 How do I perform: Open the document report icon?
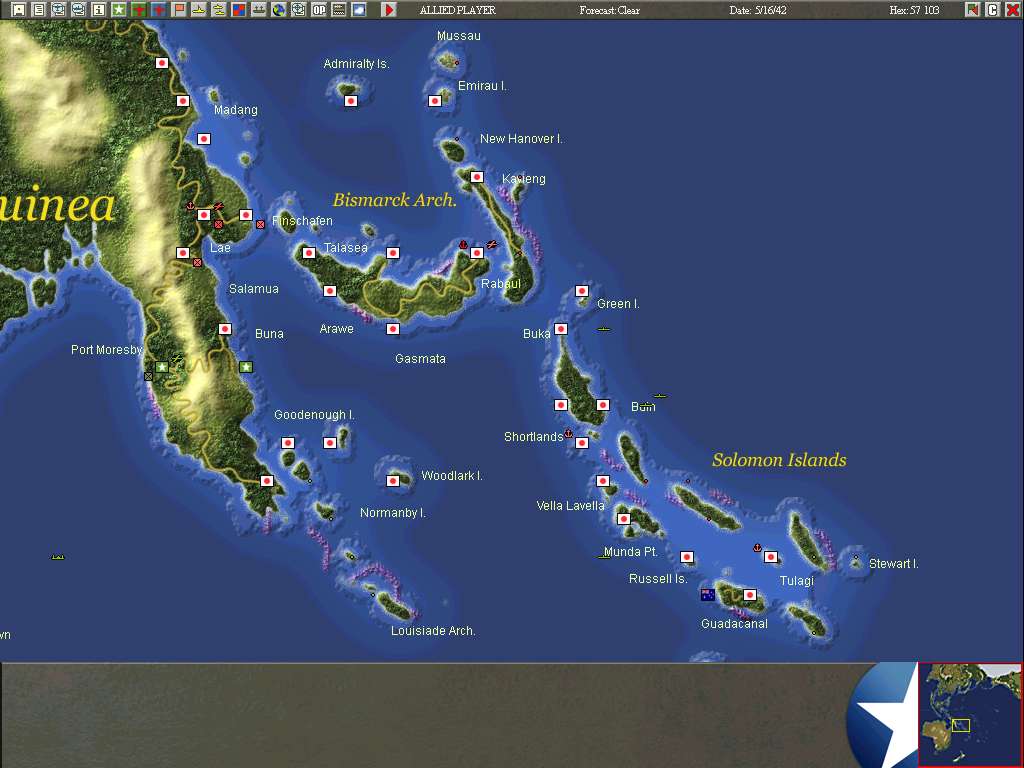(x=39, y=10)
